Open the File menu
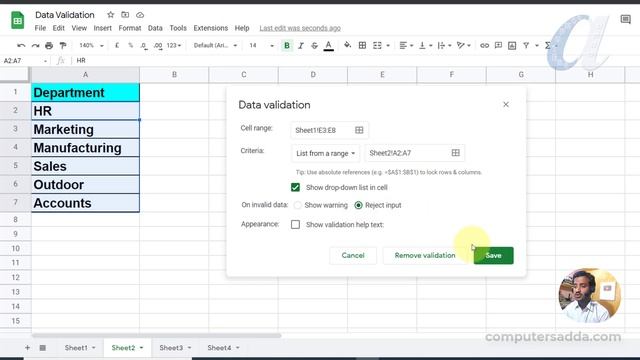The image size is (640, 360). coord(40,28)
